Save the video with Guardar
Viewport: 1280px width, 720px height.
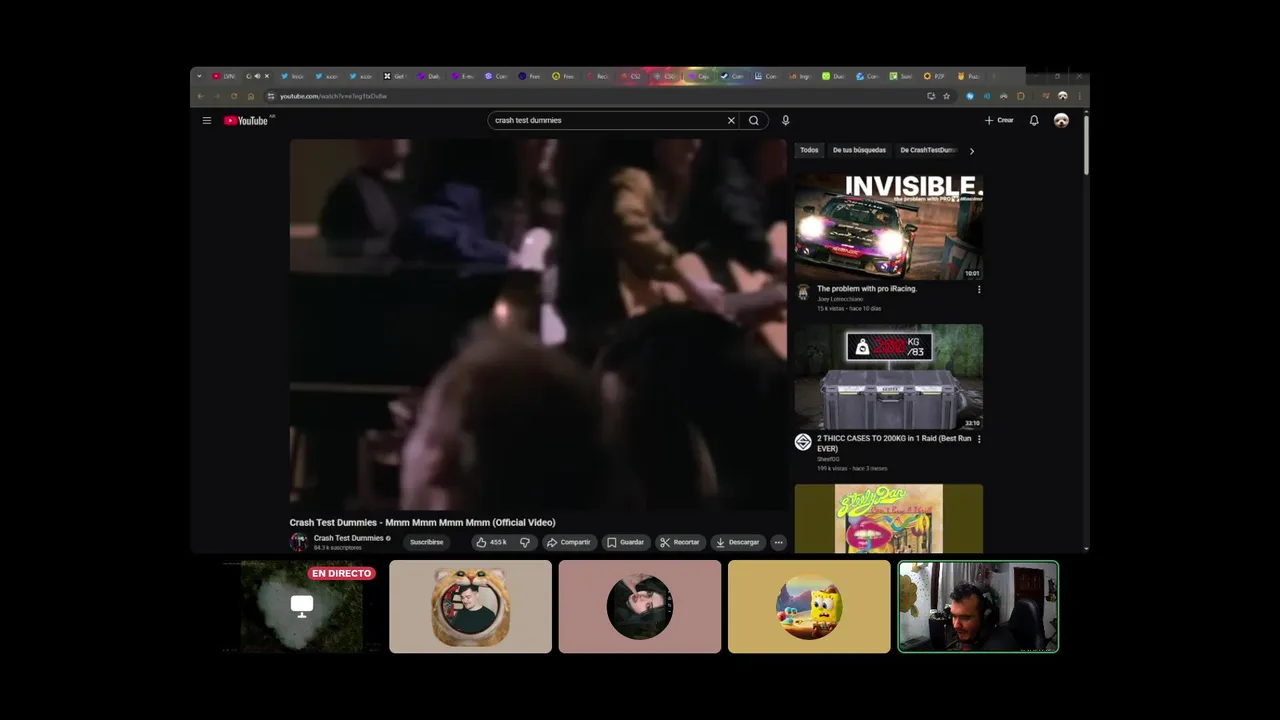[x=625, y=542]
